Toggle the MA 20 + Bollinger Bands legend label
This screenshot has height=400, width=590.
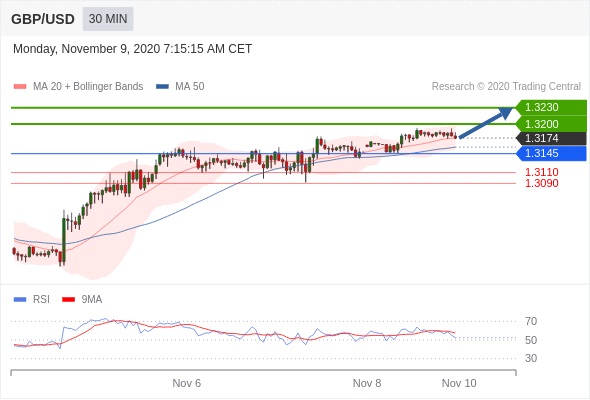88,87
